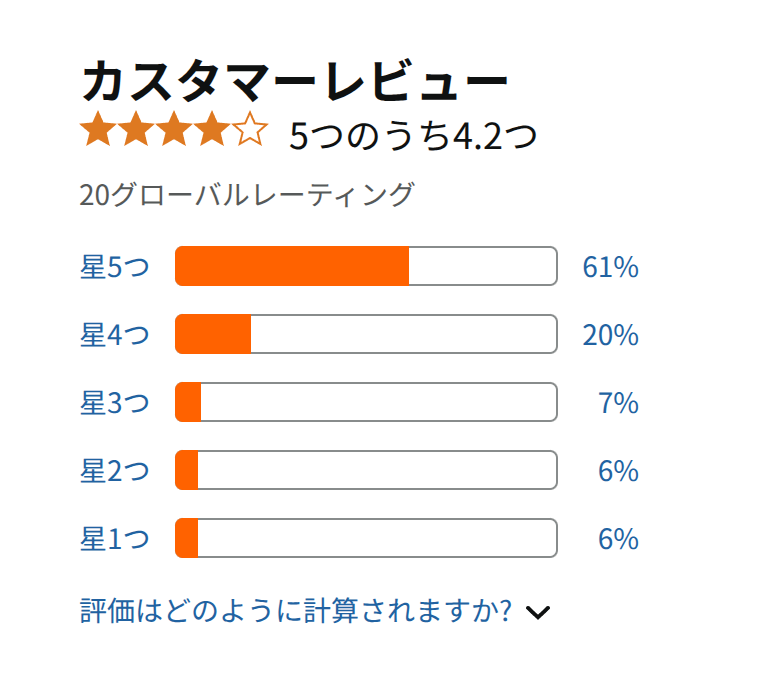Select the 3-star histogram bar

tap(366, 402)
